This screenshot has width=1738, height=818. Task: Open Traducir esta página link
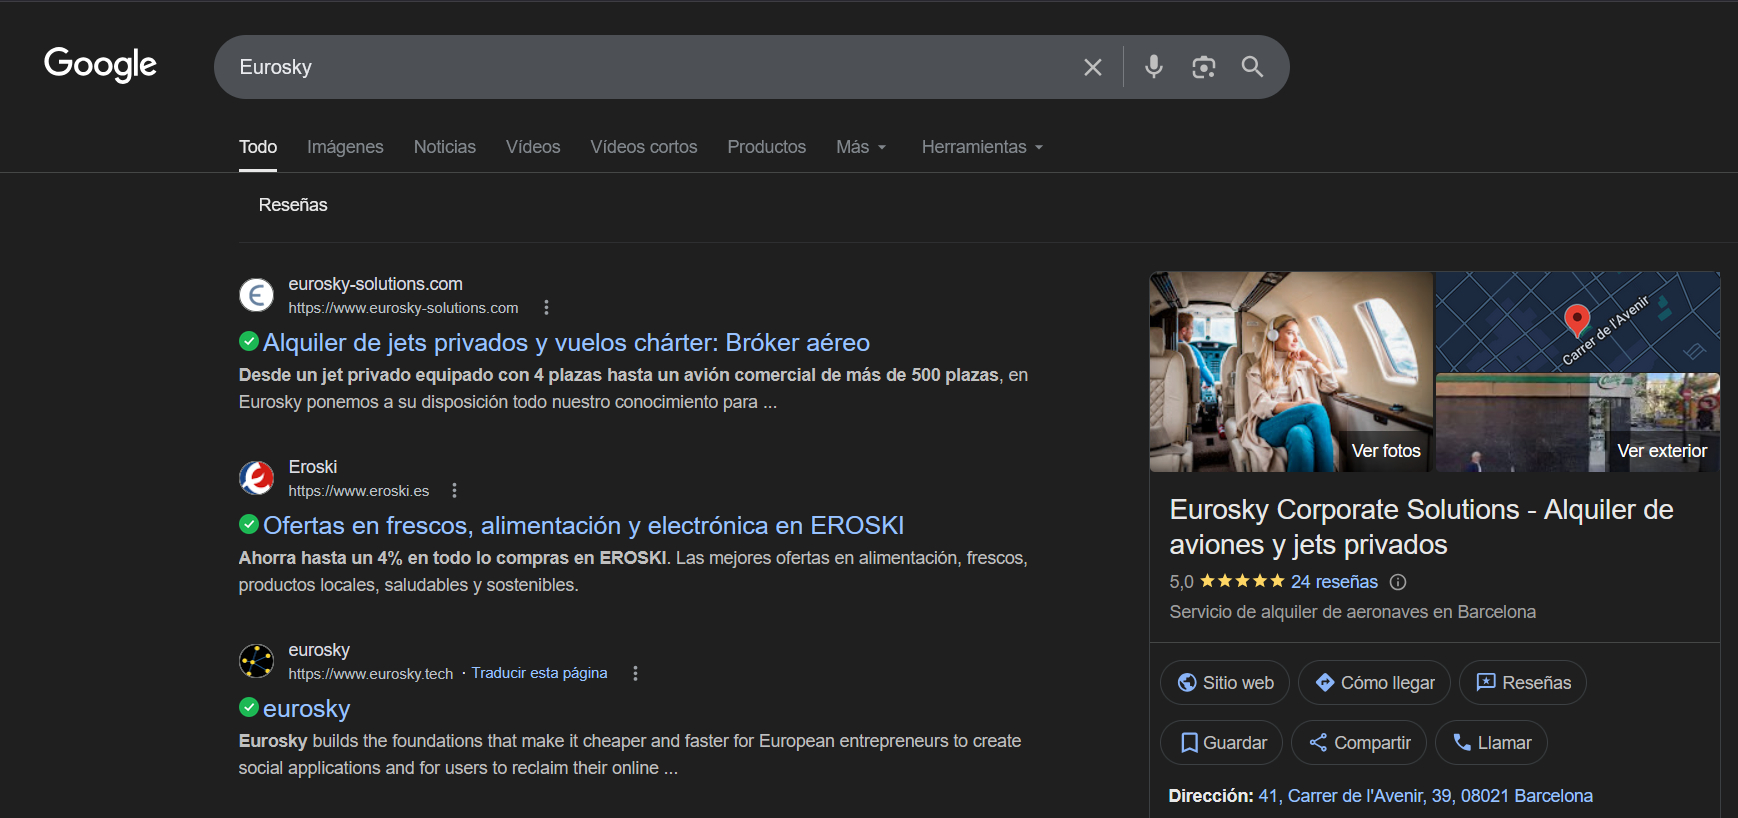[x=539, y=673]
